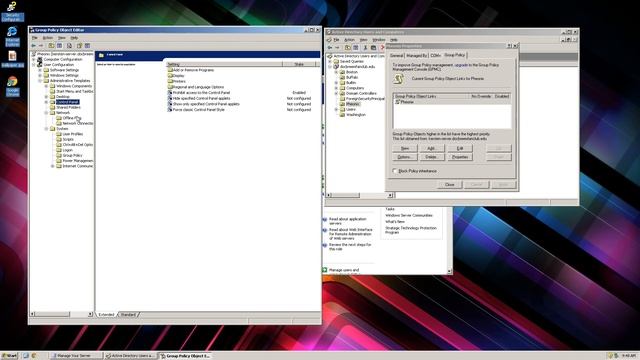Screen dimensions: 640x360
Task: Click Add button in Group Policy tab
Action: (431, 149)
